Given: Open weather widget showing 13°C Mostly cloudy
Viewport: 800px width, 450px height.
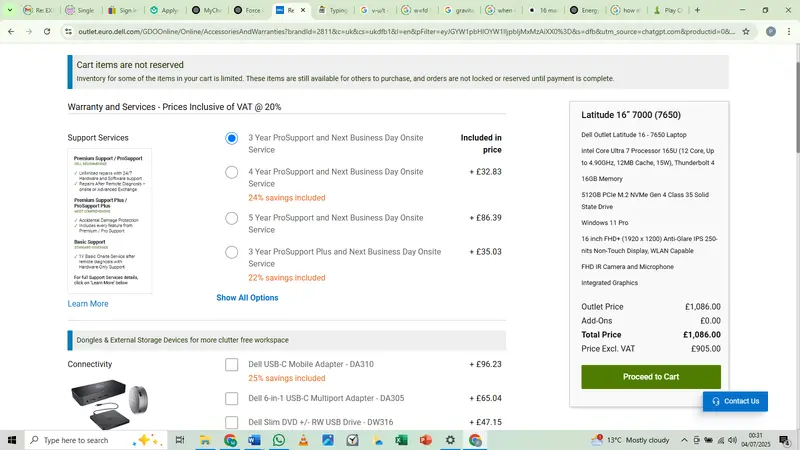Looking at the screenshot, I should tap(630, 440).
